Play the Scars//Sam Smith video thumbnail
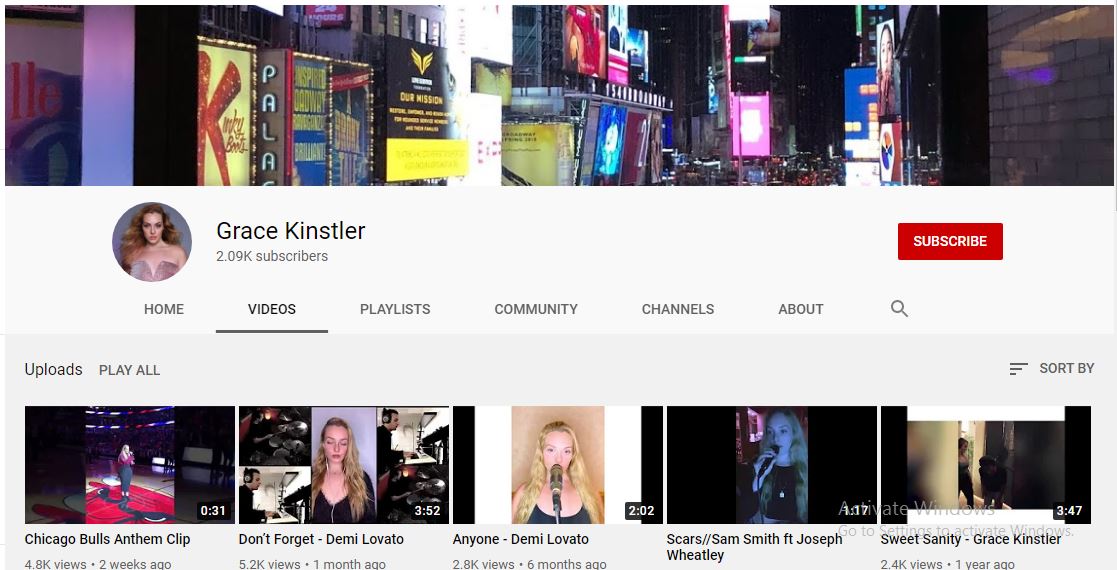 tap(771, 465)
